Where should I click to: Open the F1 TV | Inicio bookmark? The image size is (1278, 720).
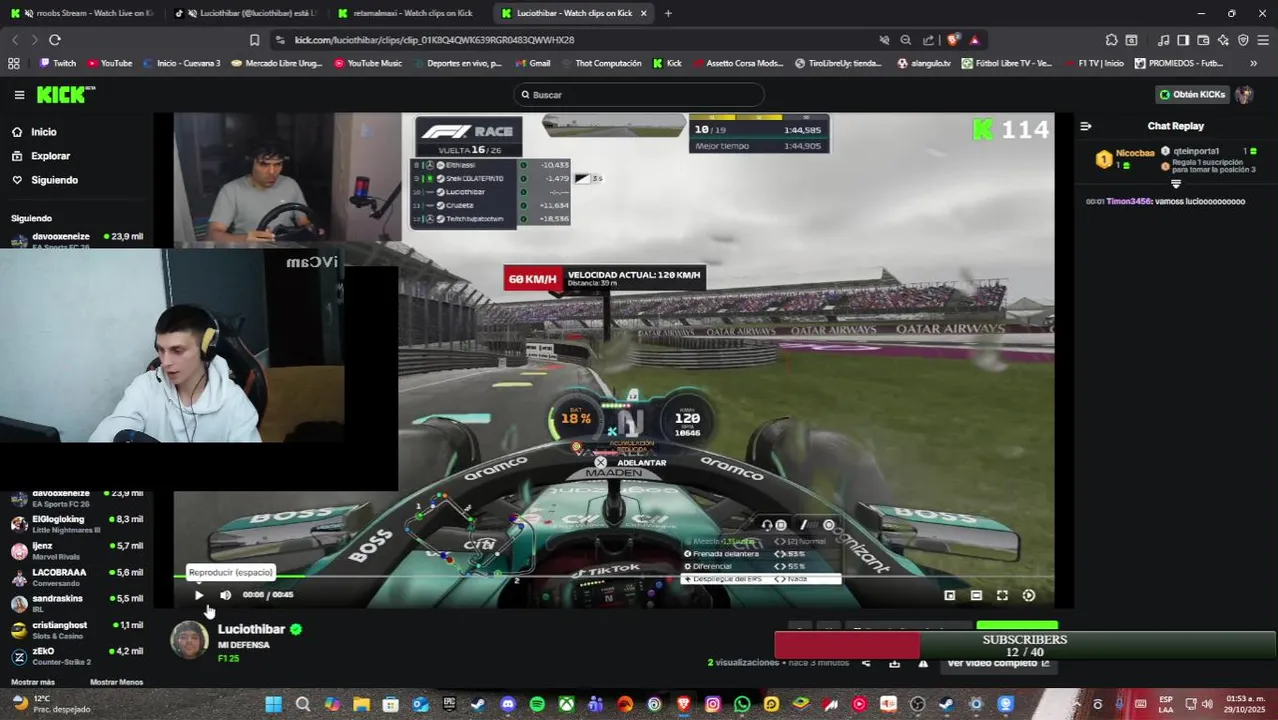[x=1093, y=63]
